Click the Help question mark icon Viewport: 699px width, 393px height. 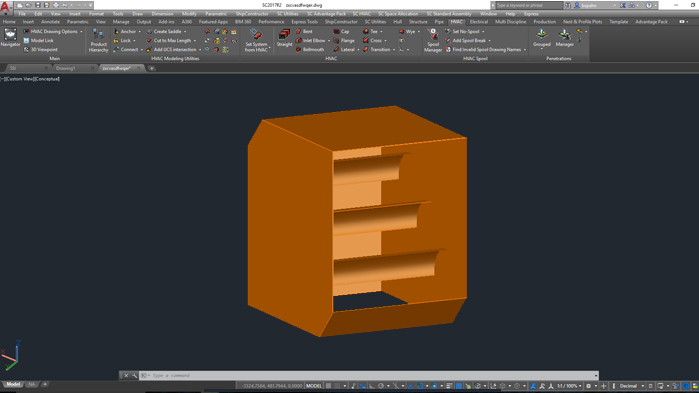(649, 5)
